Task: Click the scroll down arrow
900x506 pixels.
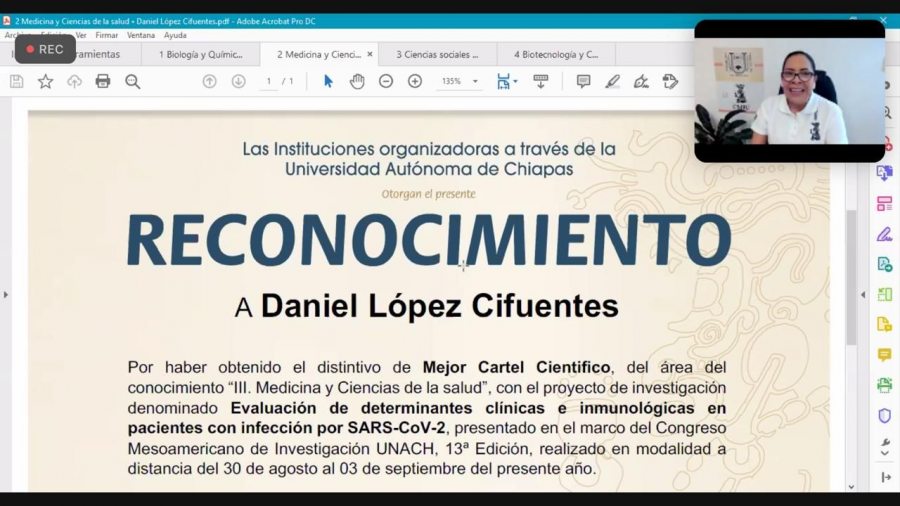Action: pyautogui.click(x=851, y=487)
